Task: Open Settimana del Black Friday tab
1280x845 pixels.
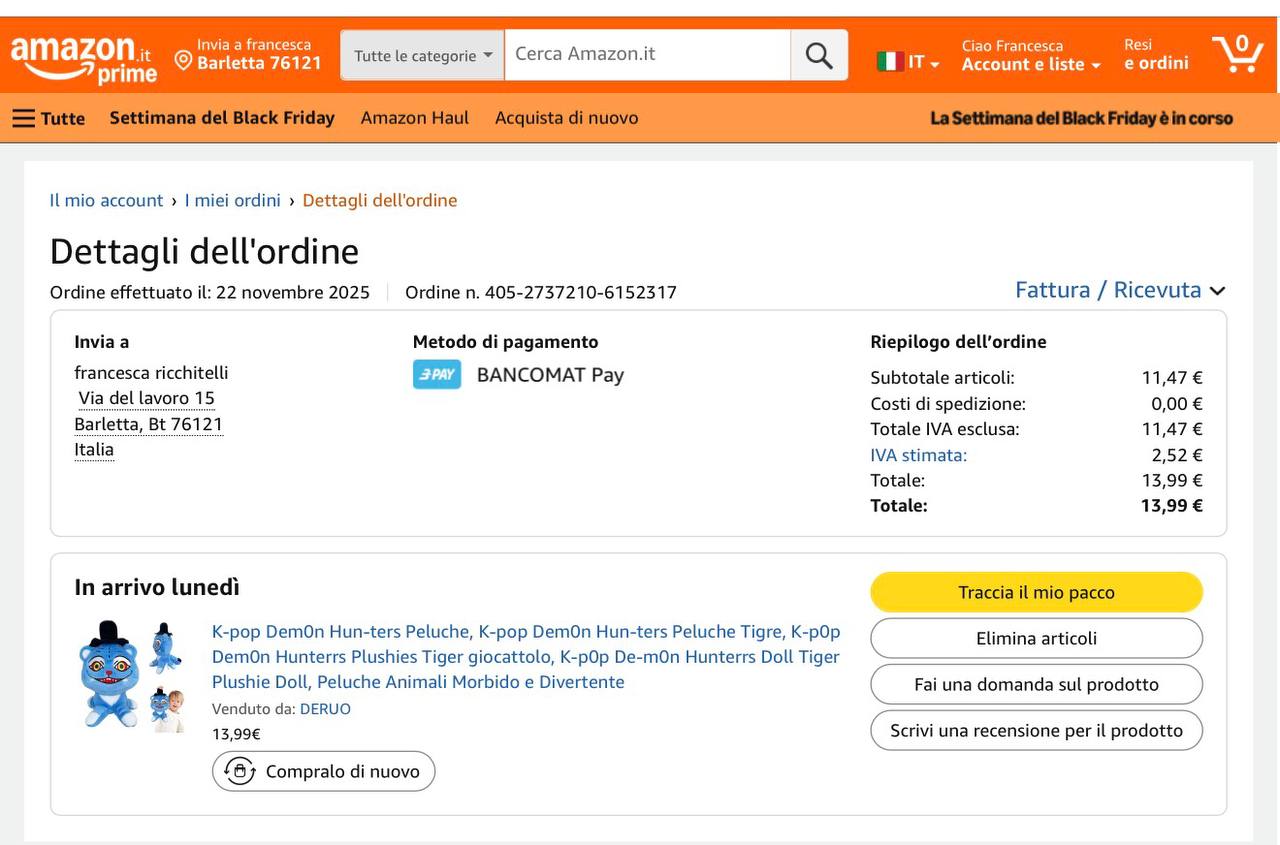Action: [222, 118]
